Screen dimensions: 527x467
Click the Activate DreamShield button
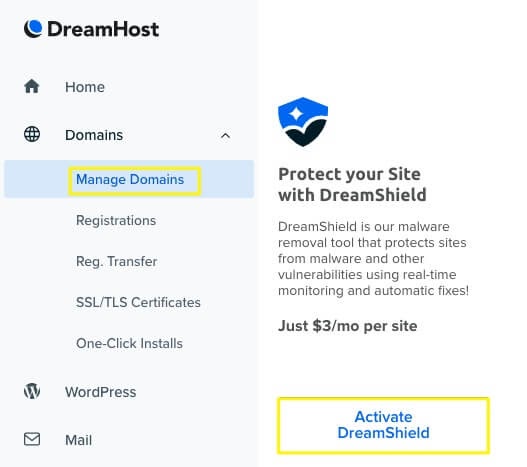(x=383, y=425)
